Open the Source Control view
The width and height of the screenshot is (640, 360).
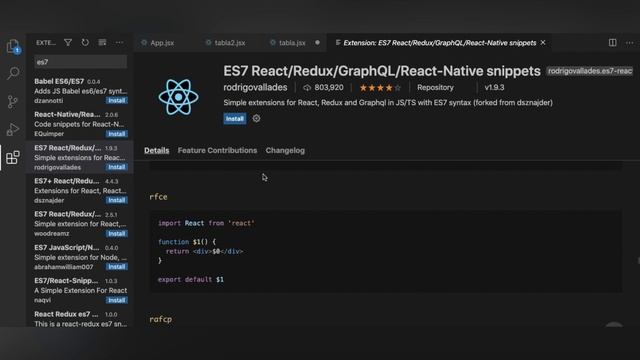[13, 101]
